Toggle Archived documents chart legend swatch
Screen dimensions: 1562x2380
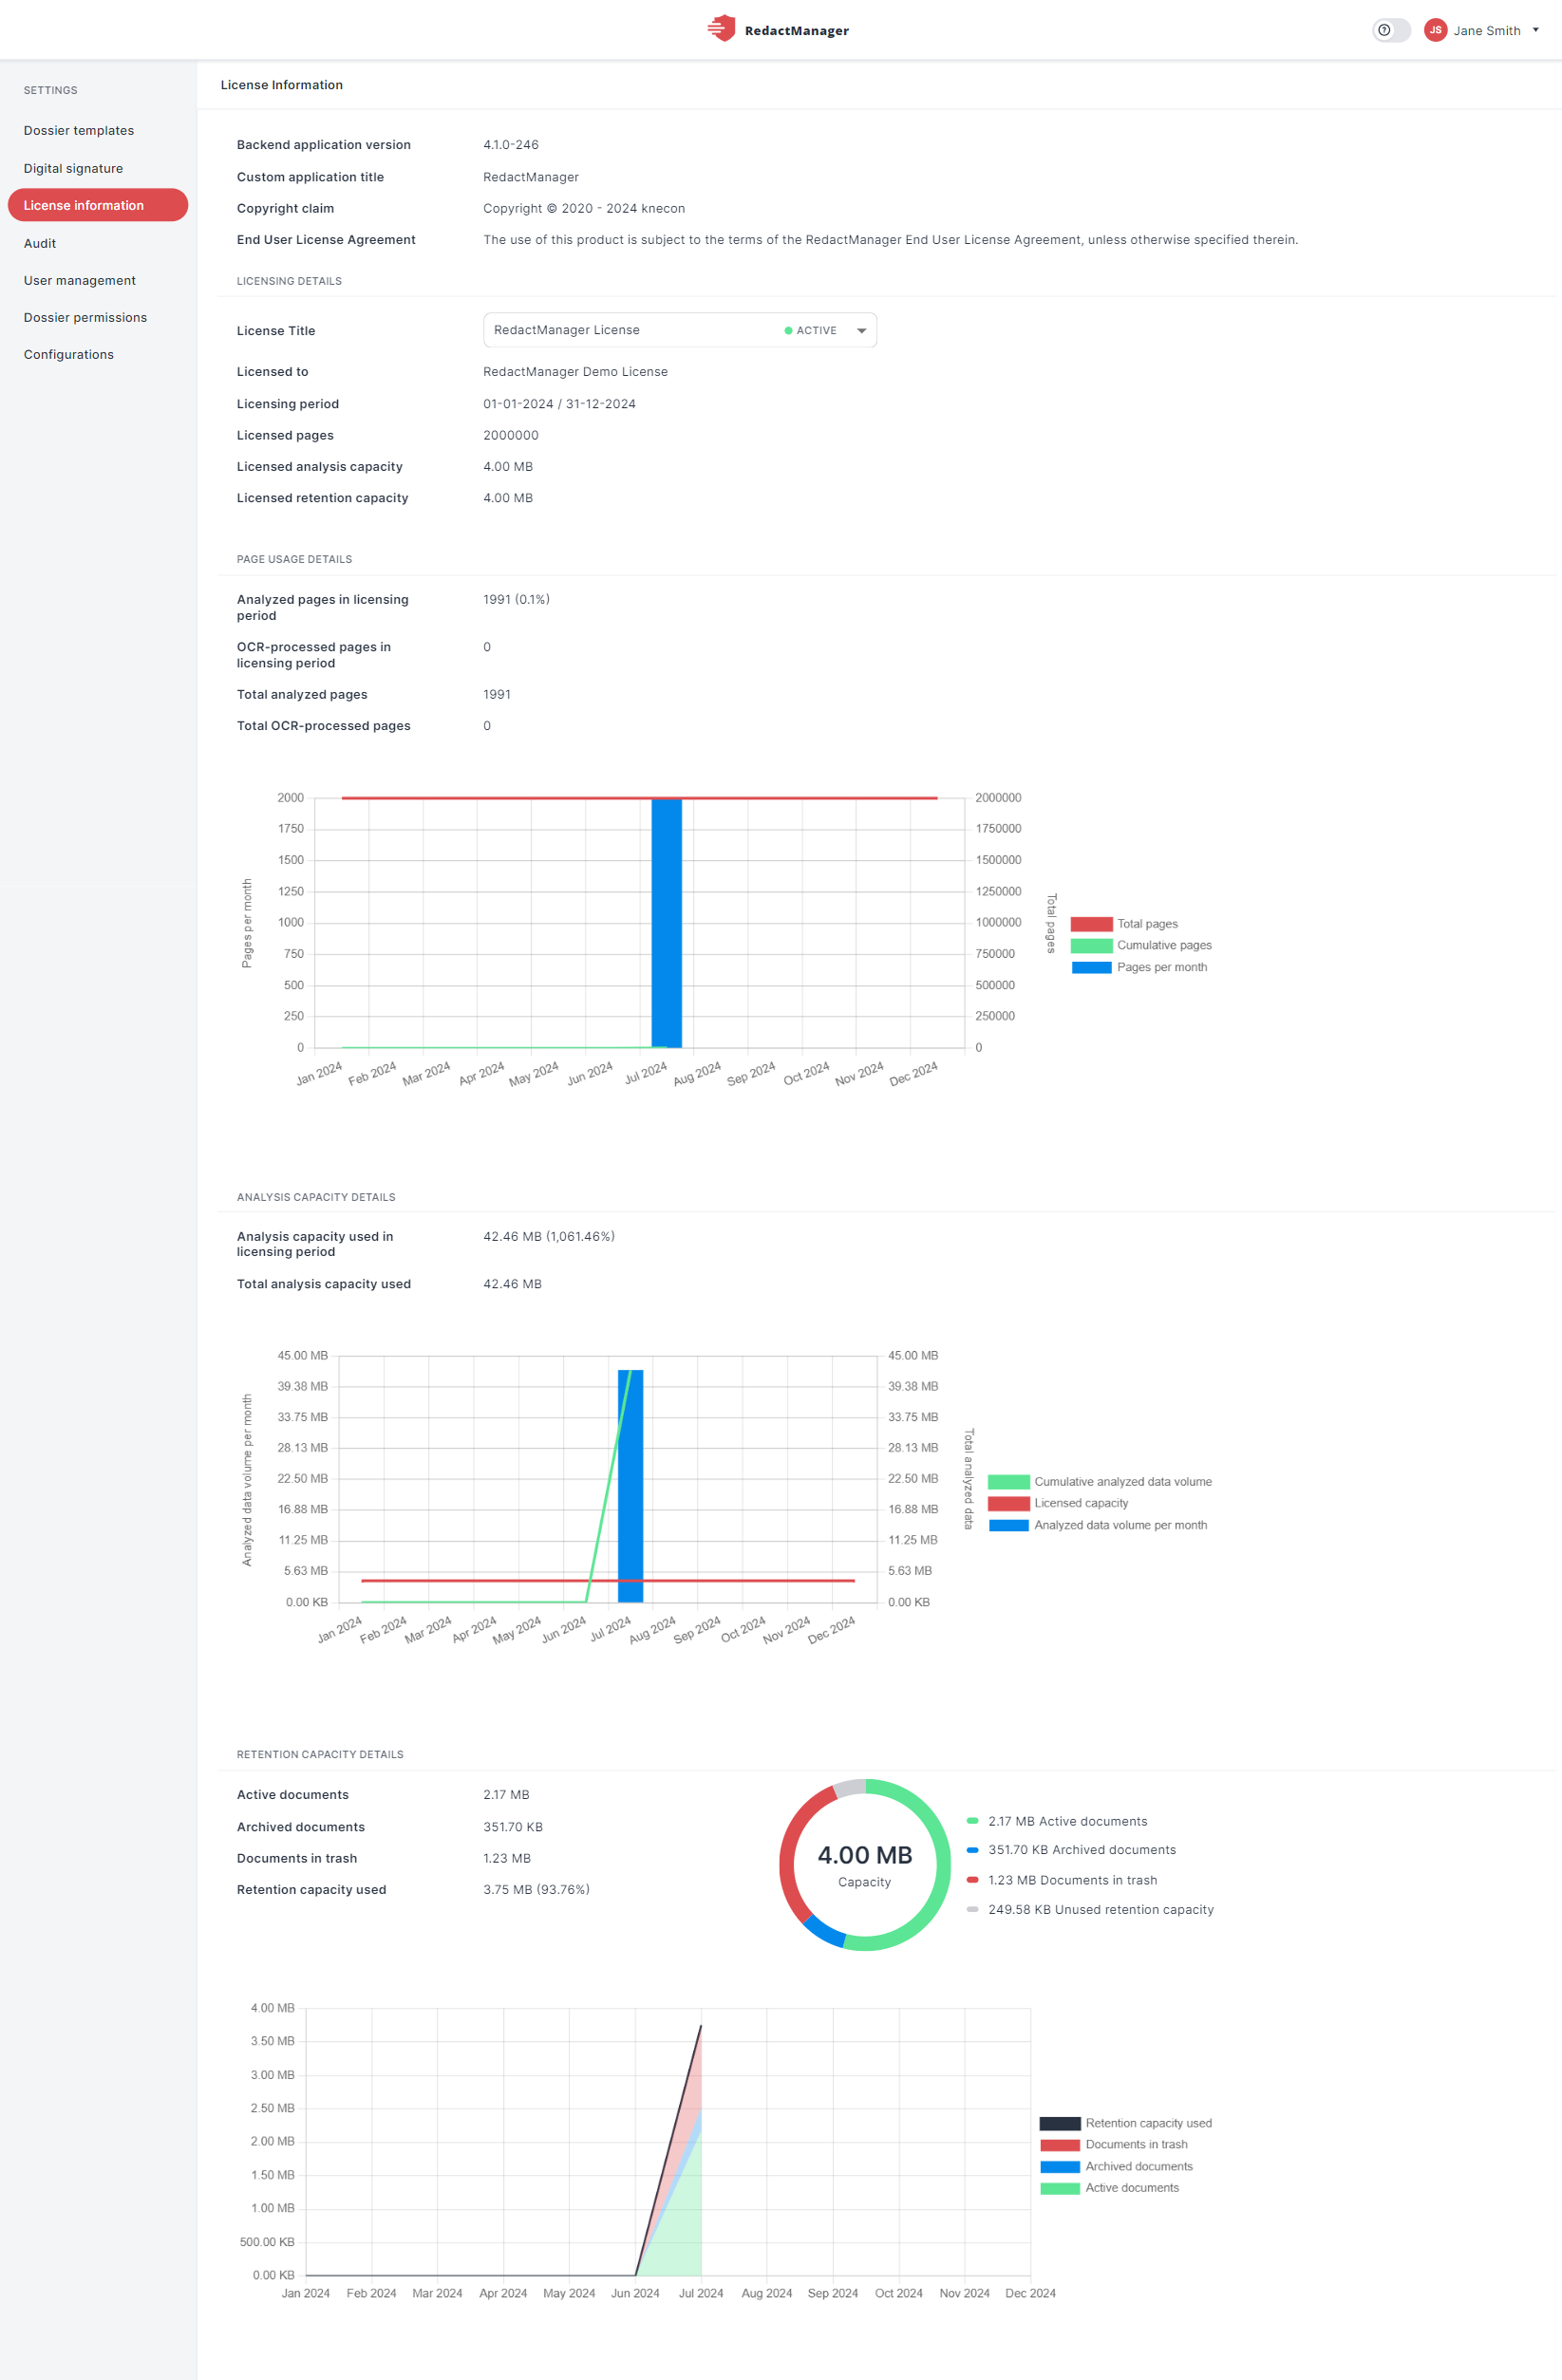(x=1060, y=2167)
